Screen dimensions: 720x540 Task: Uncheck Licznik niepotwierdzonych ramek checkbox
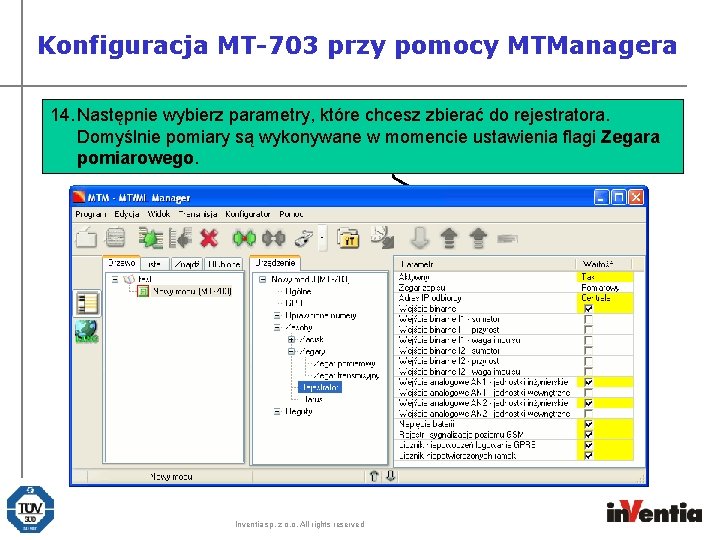coord(588,456)
